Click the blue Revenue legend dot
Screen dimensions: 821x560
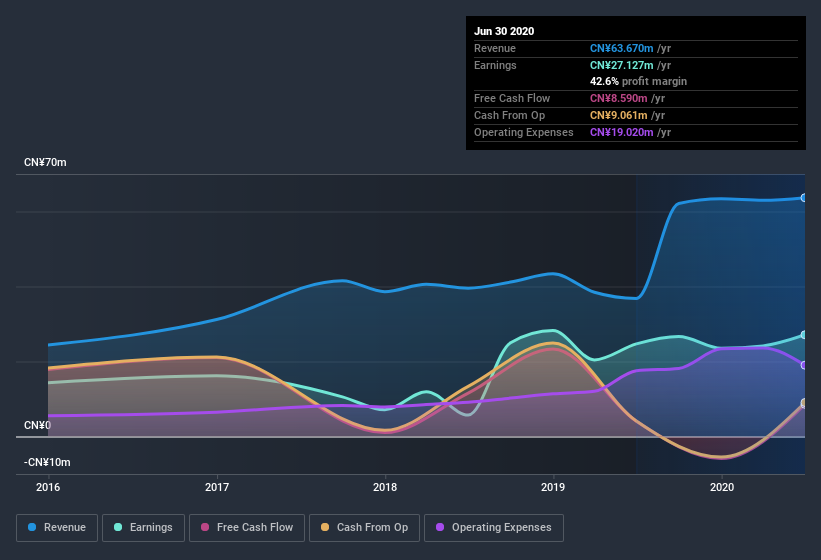click(32, 527)
